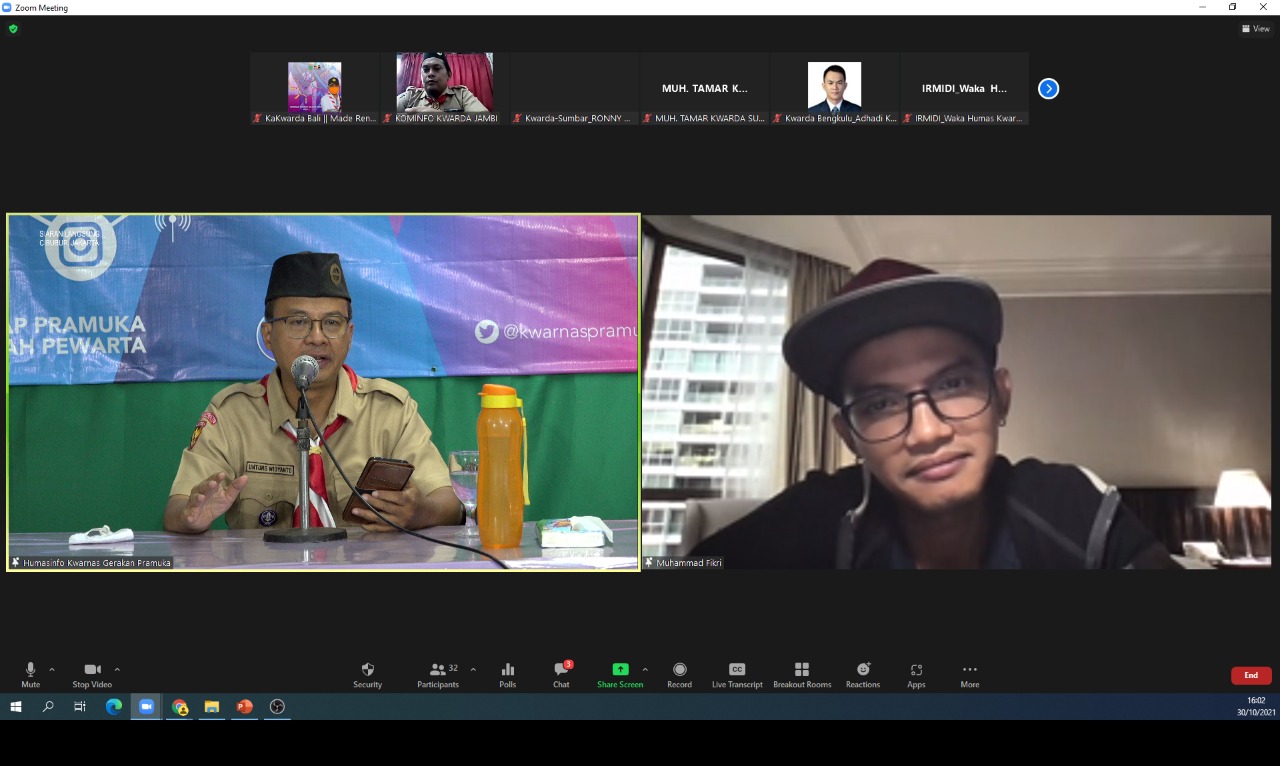The height and width of the screenshot is (766, 1280).
Task: Enable Live Transcript
Action: [736, 675]
